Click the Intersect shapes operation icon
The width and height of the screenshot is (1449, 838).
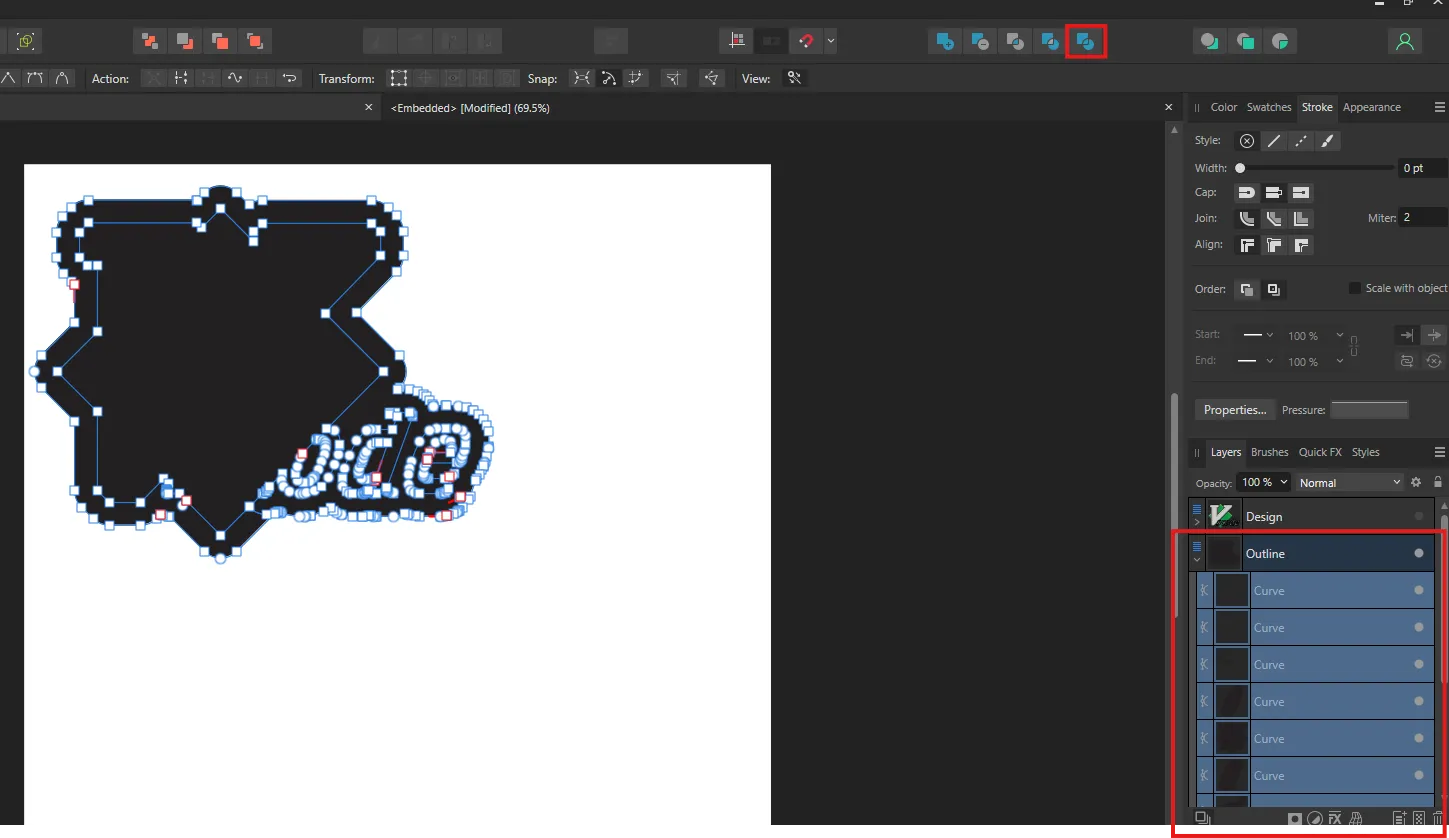coord(1015,40)
